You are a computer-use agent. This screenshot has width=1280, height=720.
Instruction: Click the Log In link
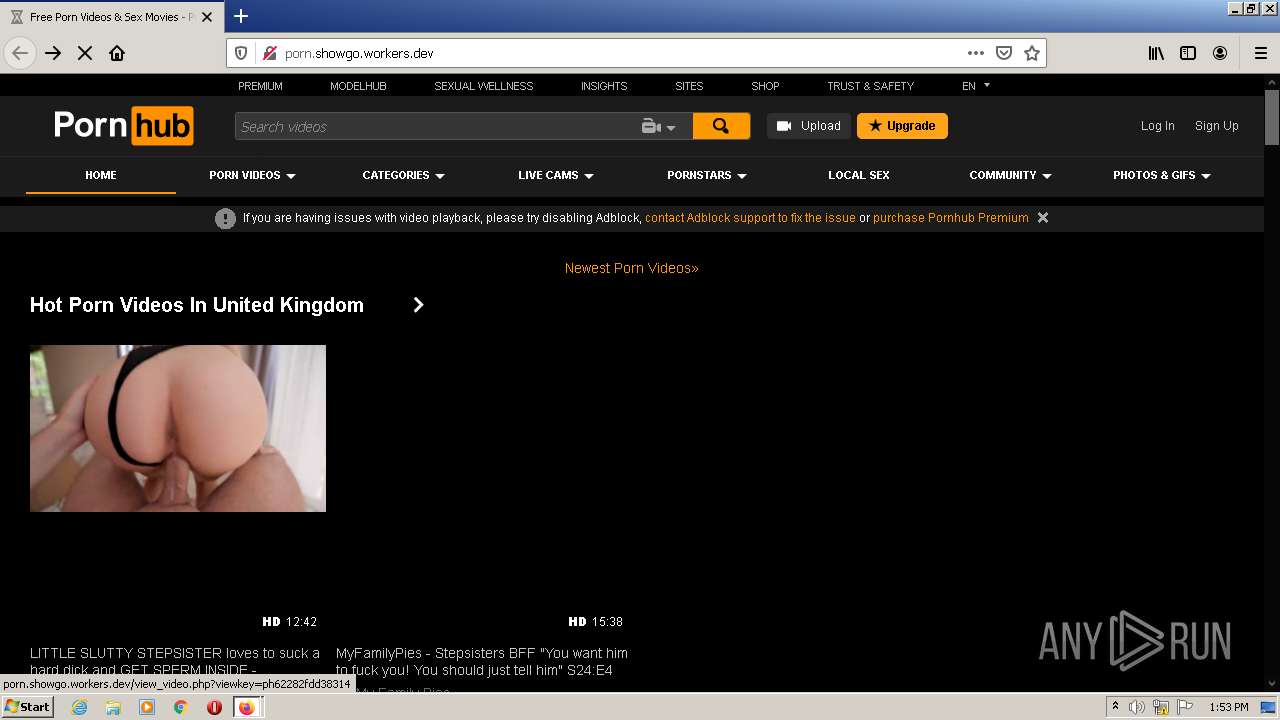pyautogui.click(x=1158, y=126)
